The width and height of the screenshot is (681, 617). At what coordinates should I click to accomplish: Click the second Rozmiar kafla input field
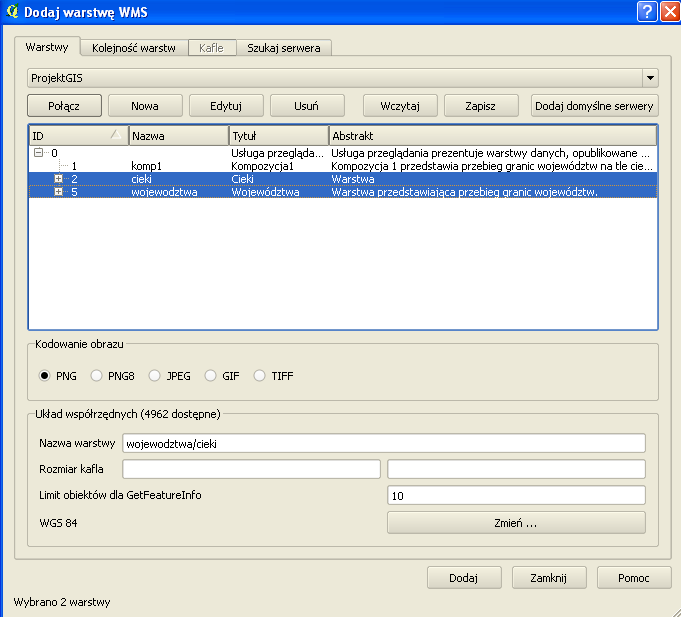pos(516,469)
